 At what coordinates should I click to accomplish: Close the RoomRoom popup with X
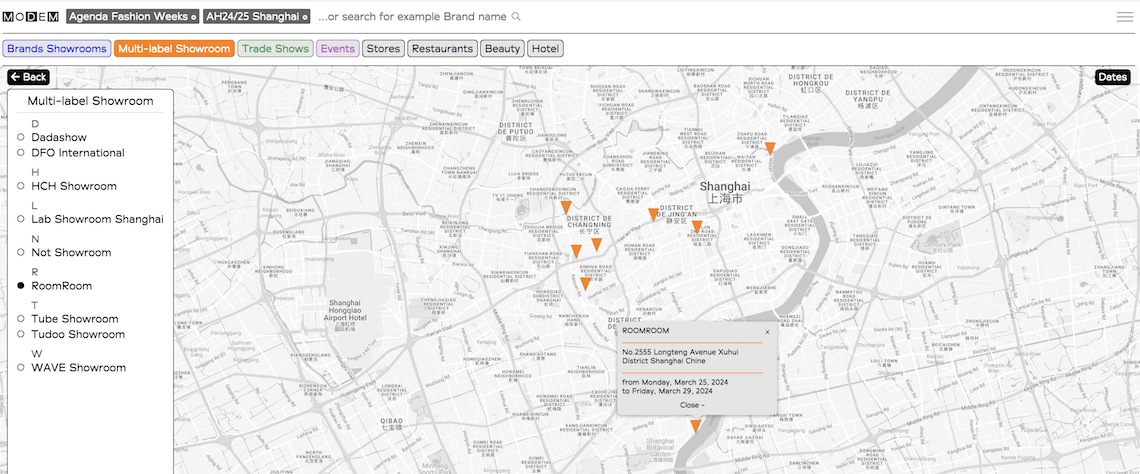[767, 332]
